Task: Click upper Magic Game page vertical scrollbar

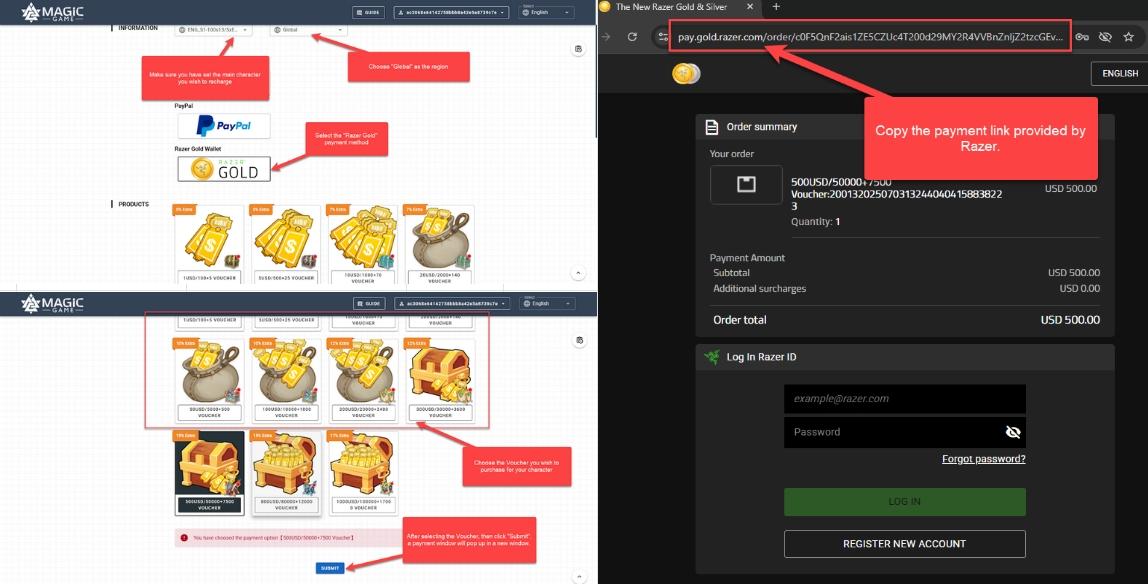Action: tap(596, 81)
